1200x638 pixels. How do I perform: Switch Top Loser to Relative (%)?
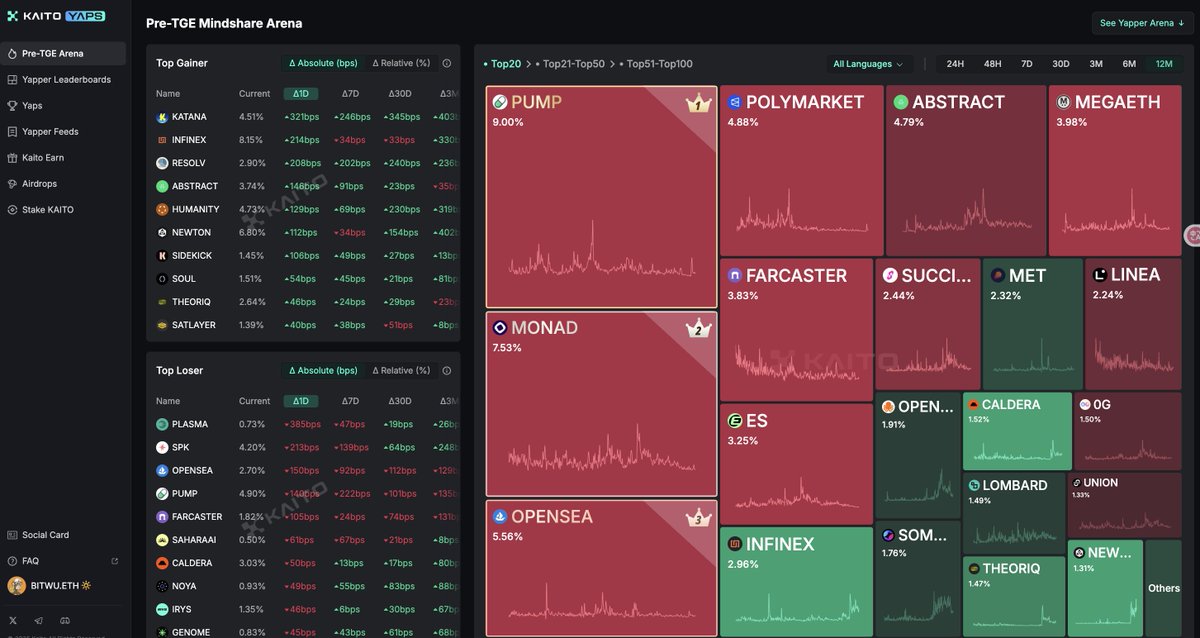(401, 370)
